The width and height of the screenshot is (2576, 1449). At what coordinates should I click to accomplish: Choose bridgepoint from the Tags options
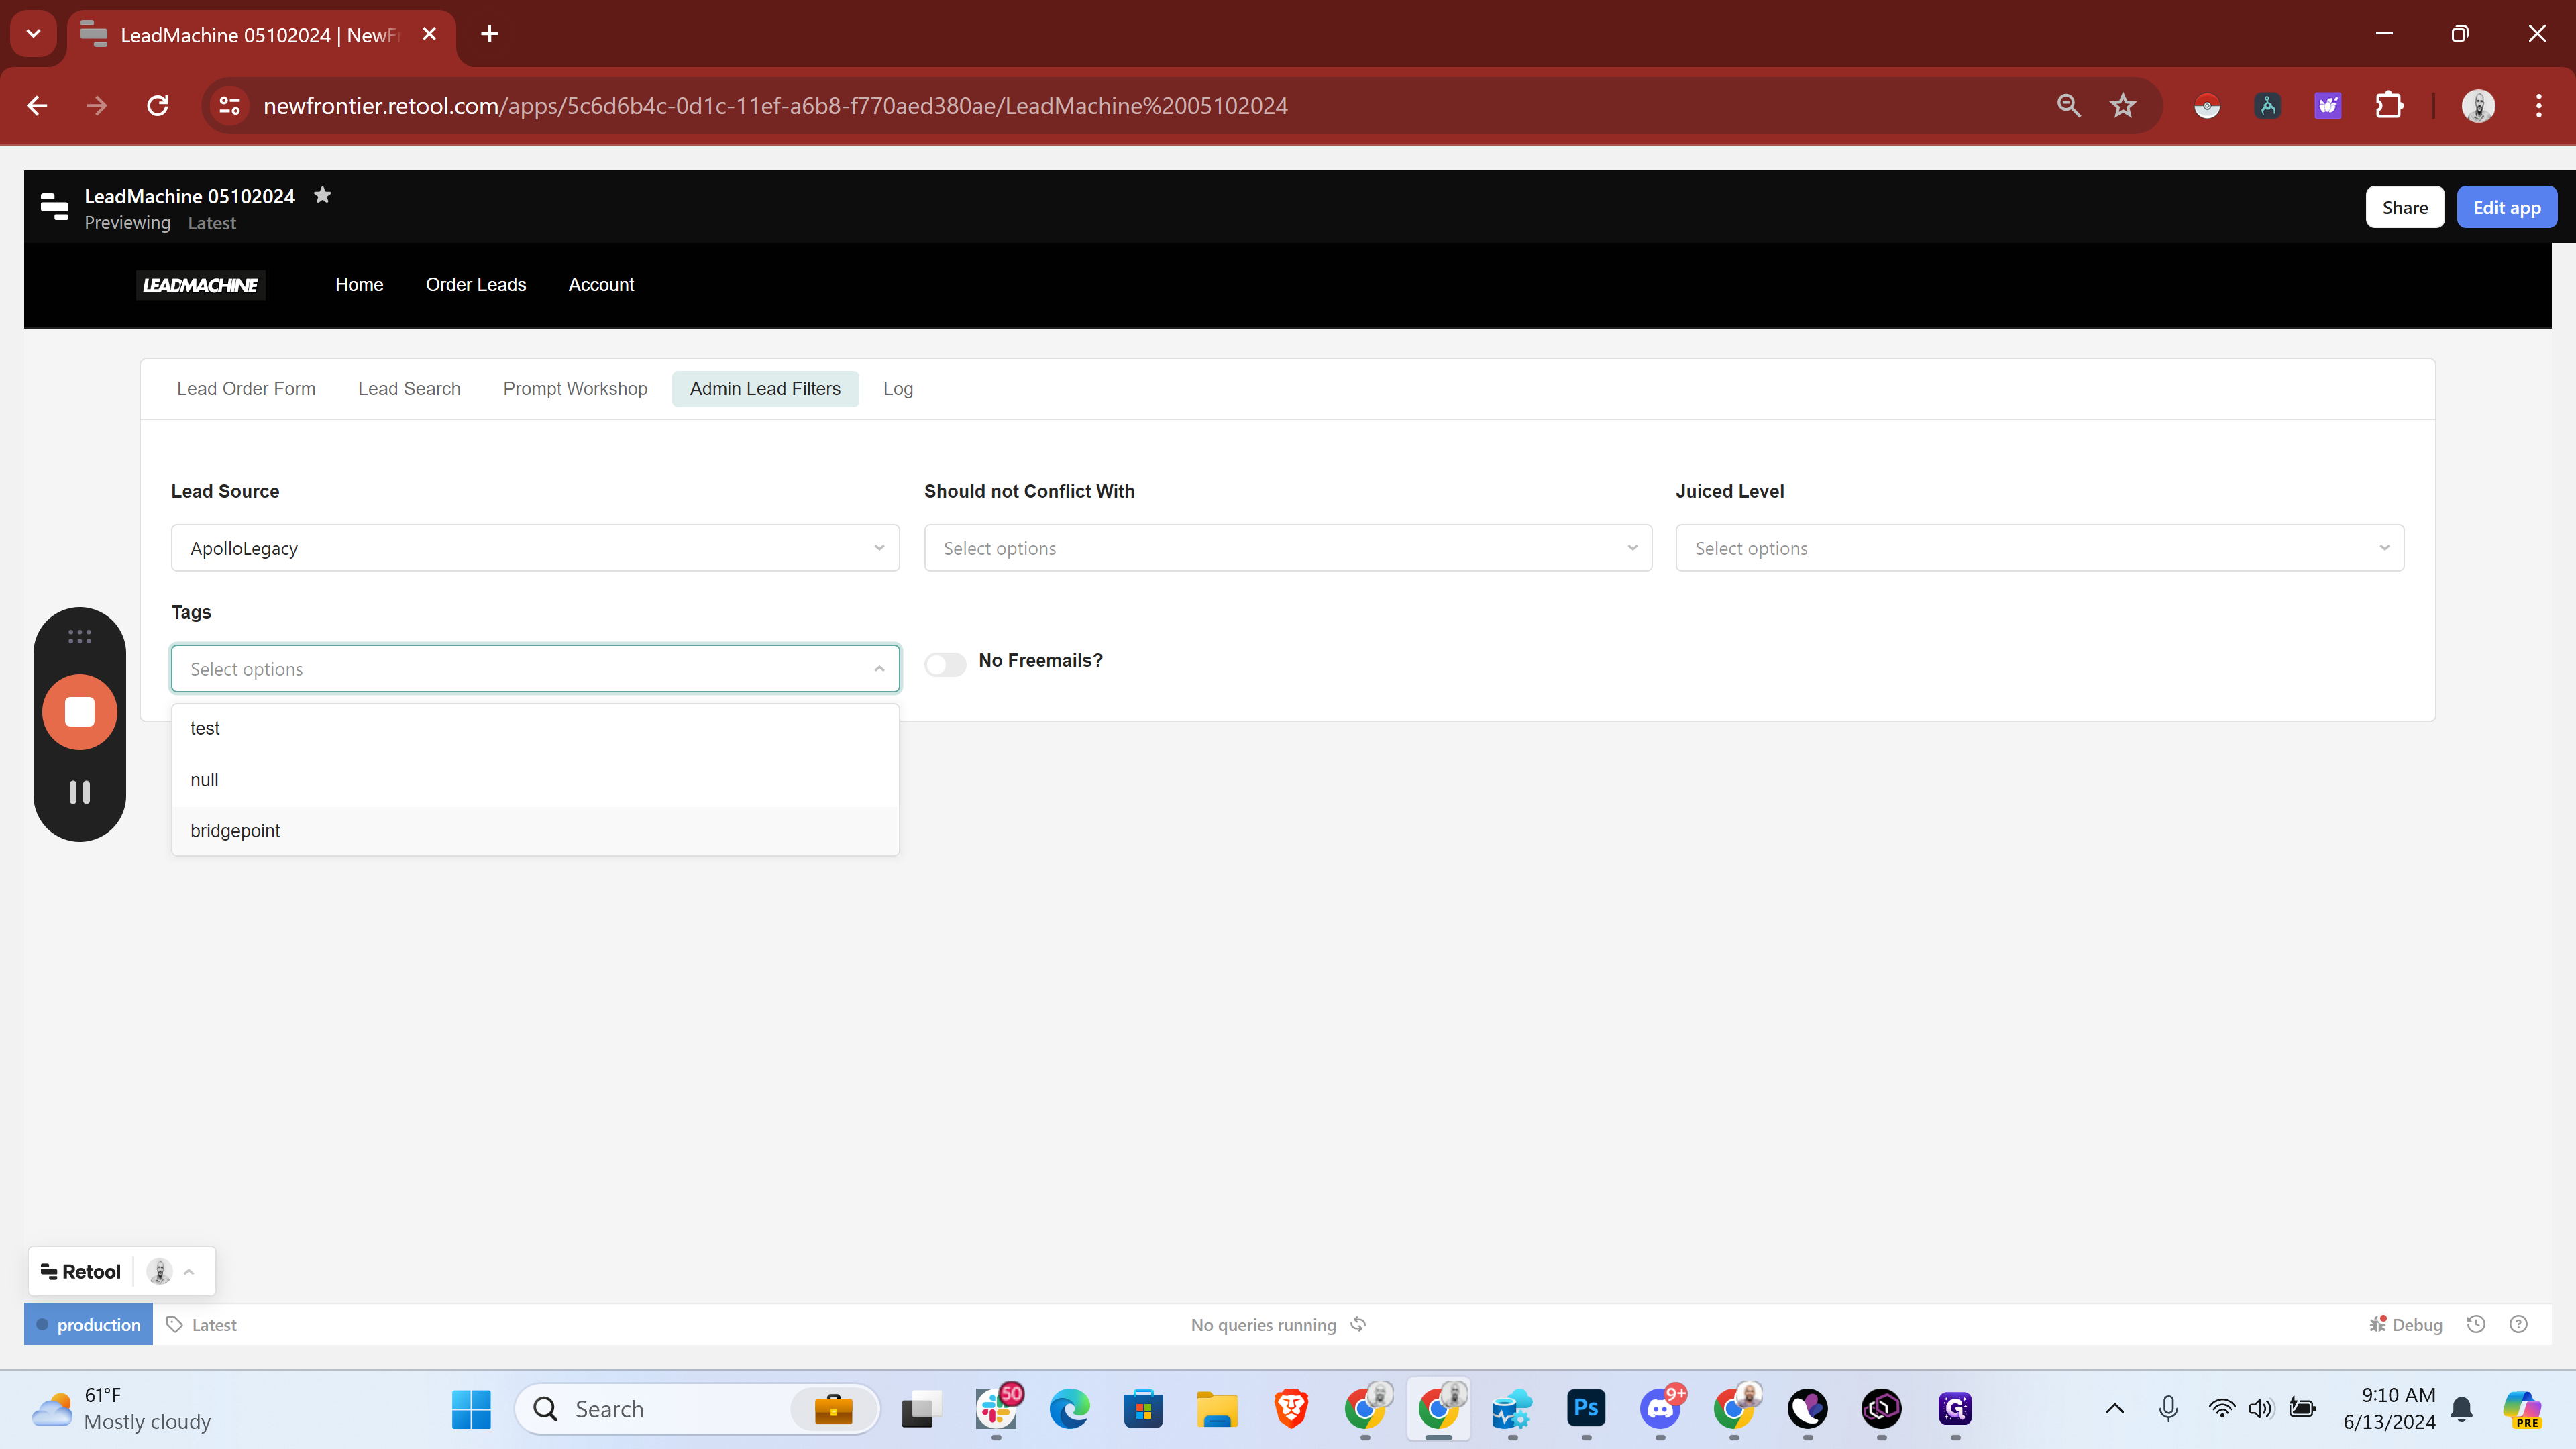click(x=235, y=831)
